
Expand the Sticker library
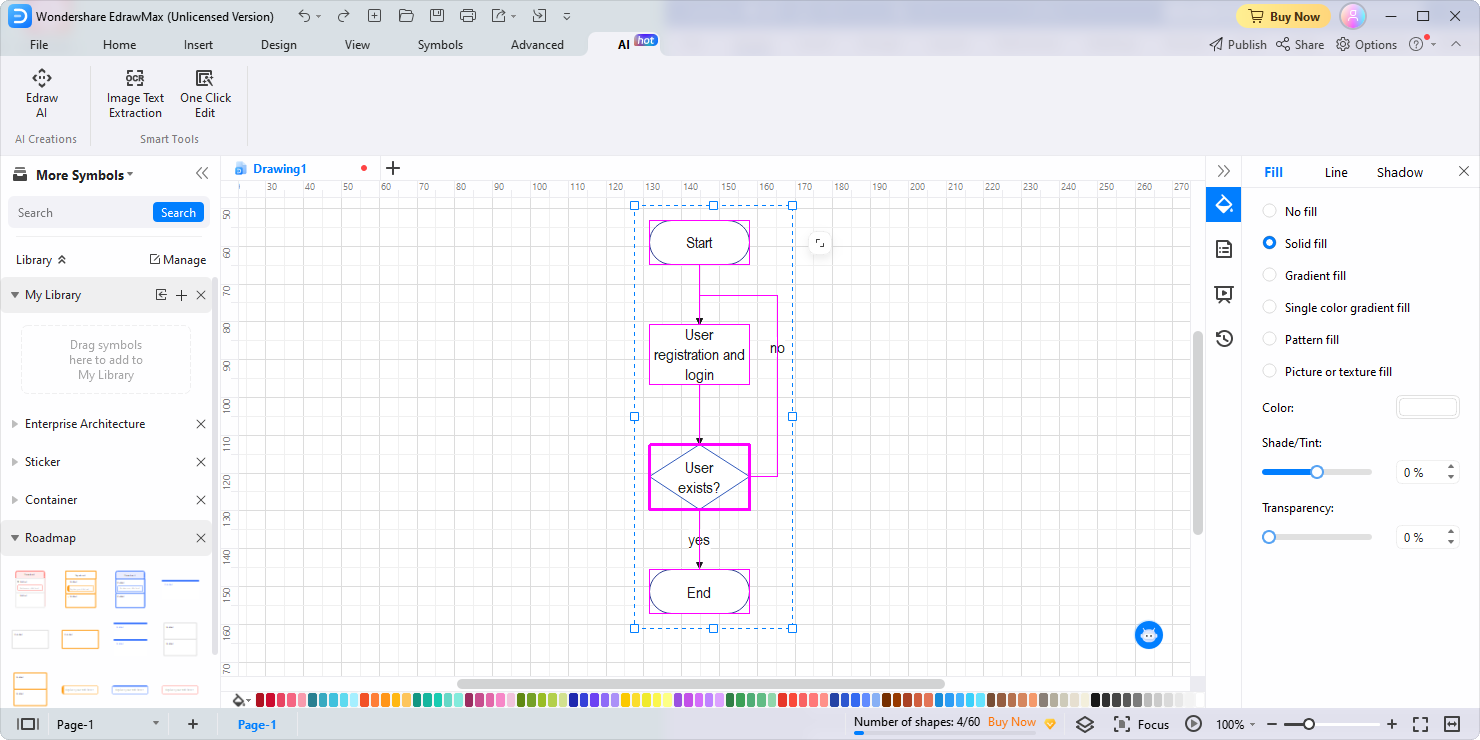point(14,462)
